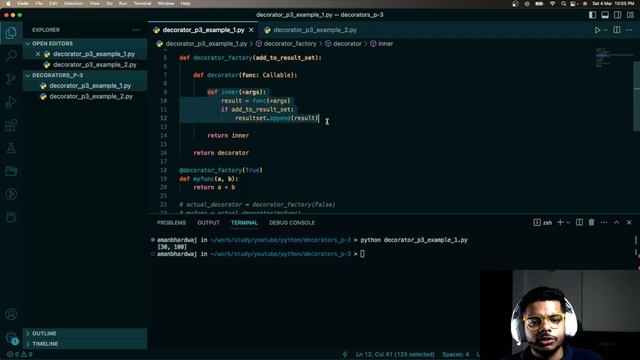
Task: Open decorator_p3_example_2.py in DECORATORS_P-3 folder
Action: pyautogui.click(x=91, y=96)
